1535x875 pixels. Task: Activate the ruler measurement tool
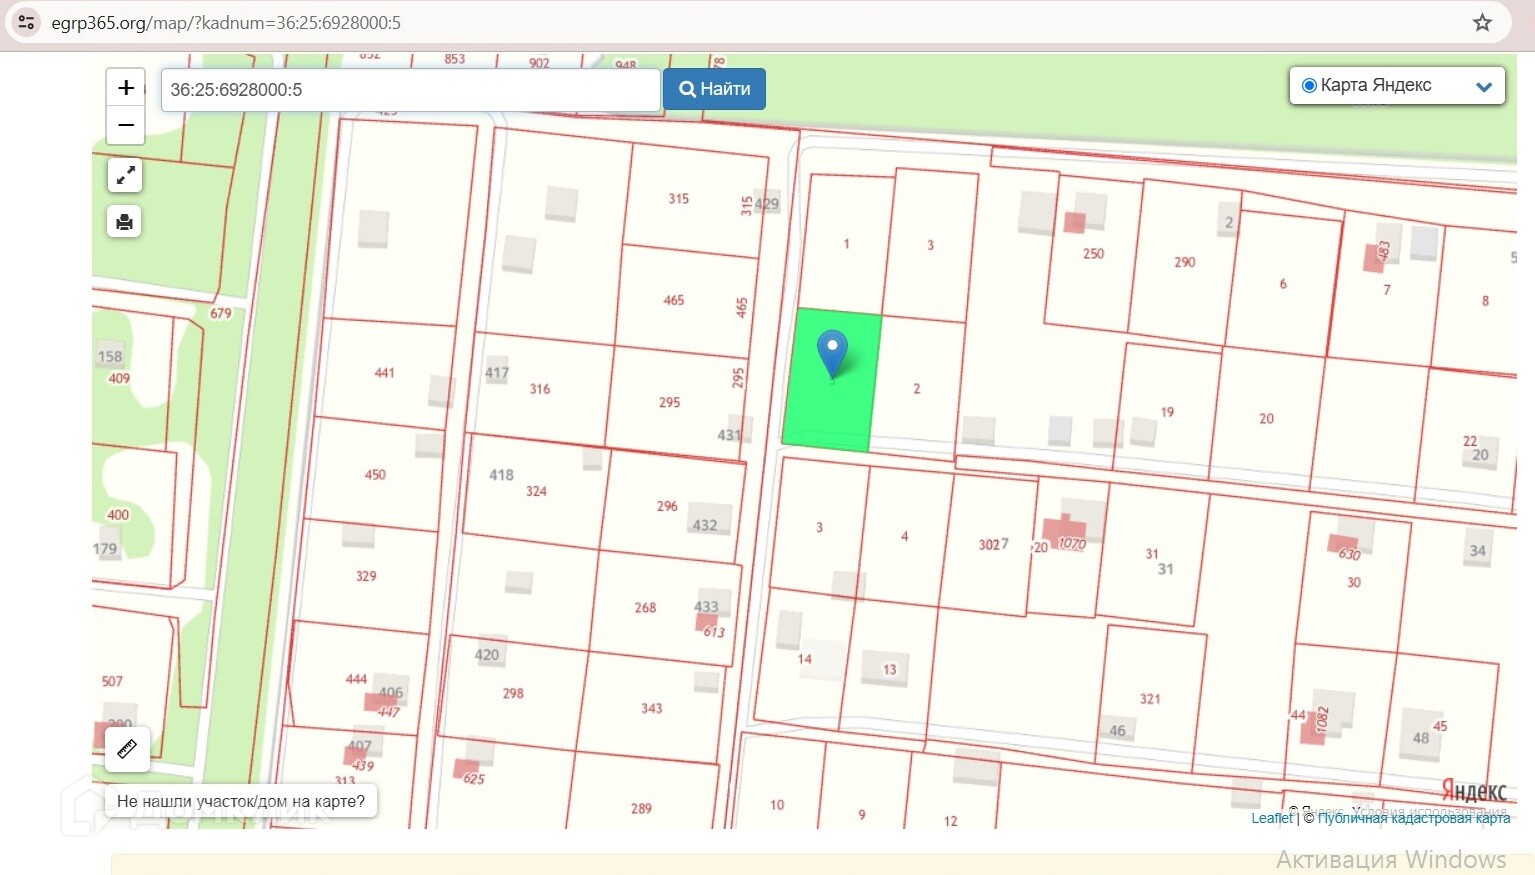(x=127, y=749)
